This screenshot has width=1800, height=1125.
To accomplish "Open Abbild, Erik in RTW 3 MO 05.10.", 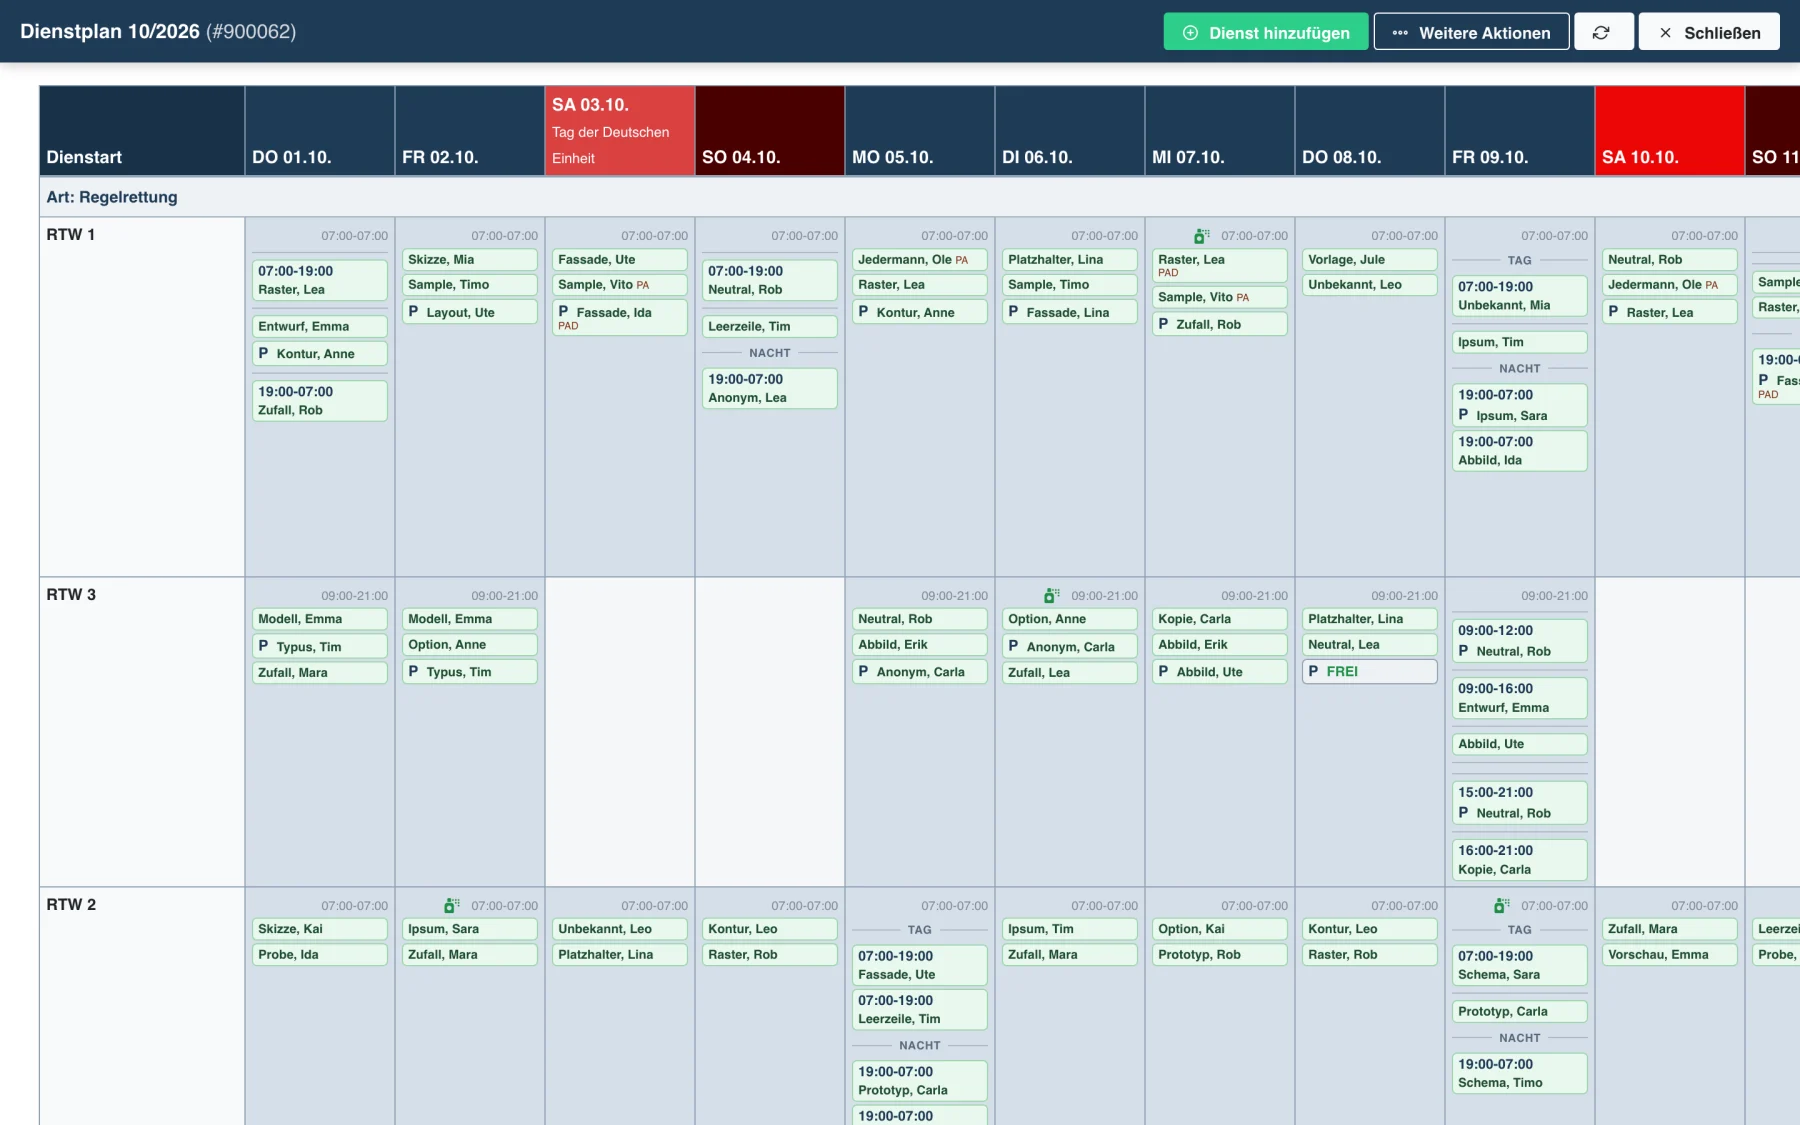I will point(919,645).
